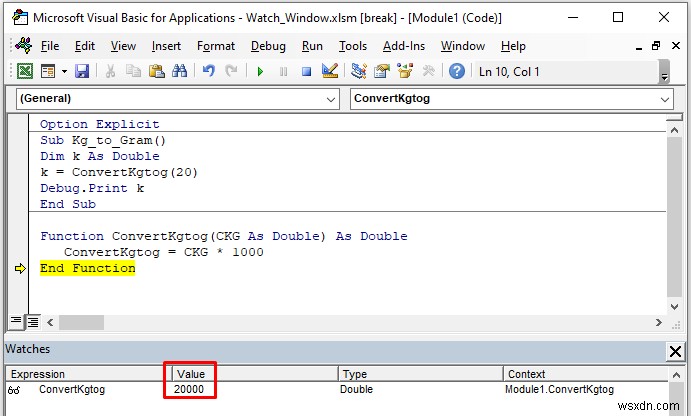Open the Properties Window icon
The image size is (691, 416).
click(382, 71)
